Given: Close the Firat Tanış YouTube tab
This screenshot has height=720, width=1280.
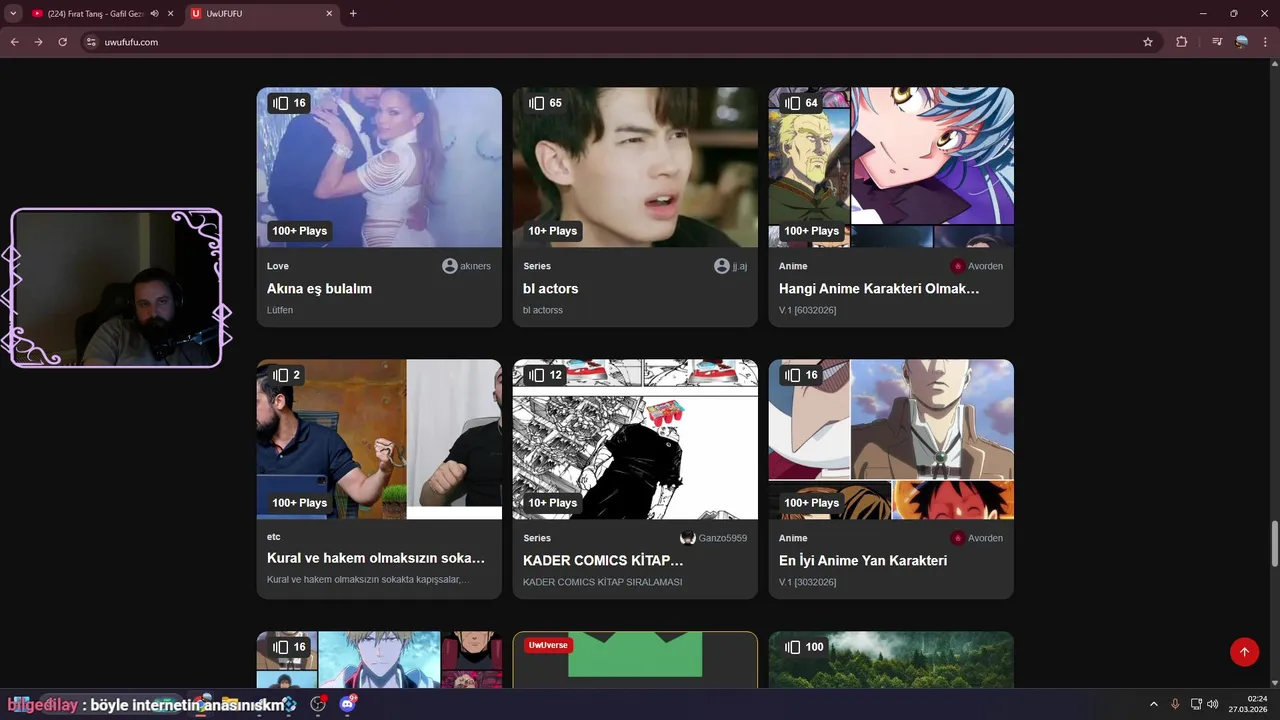Looking at the screenshot, I should point(170,14).
